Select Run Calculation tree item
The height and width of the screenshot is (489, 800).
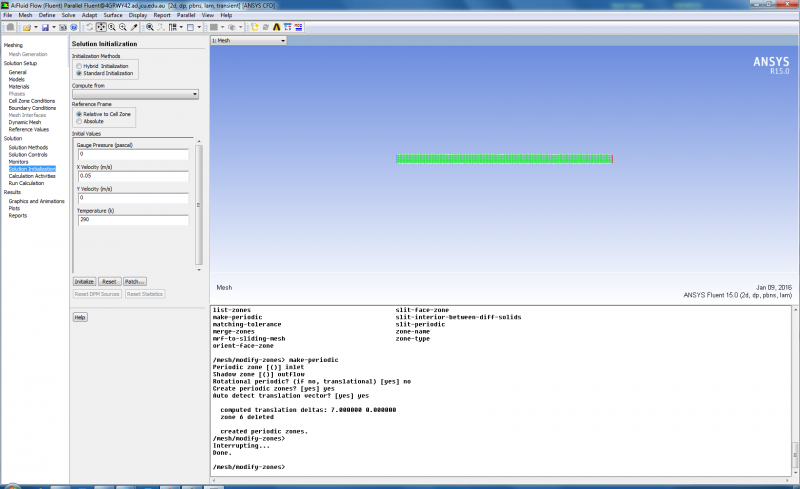click(x=26, y=183)
